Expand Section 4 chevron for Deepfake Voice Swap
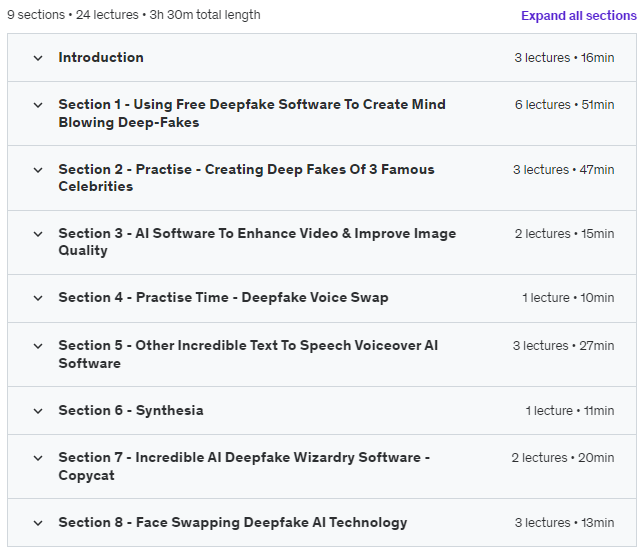 pos(38,298)
